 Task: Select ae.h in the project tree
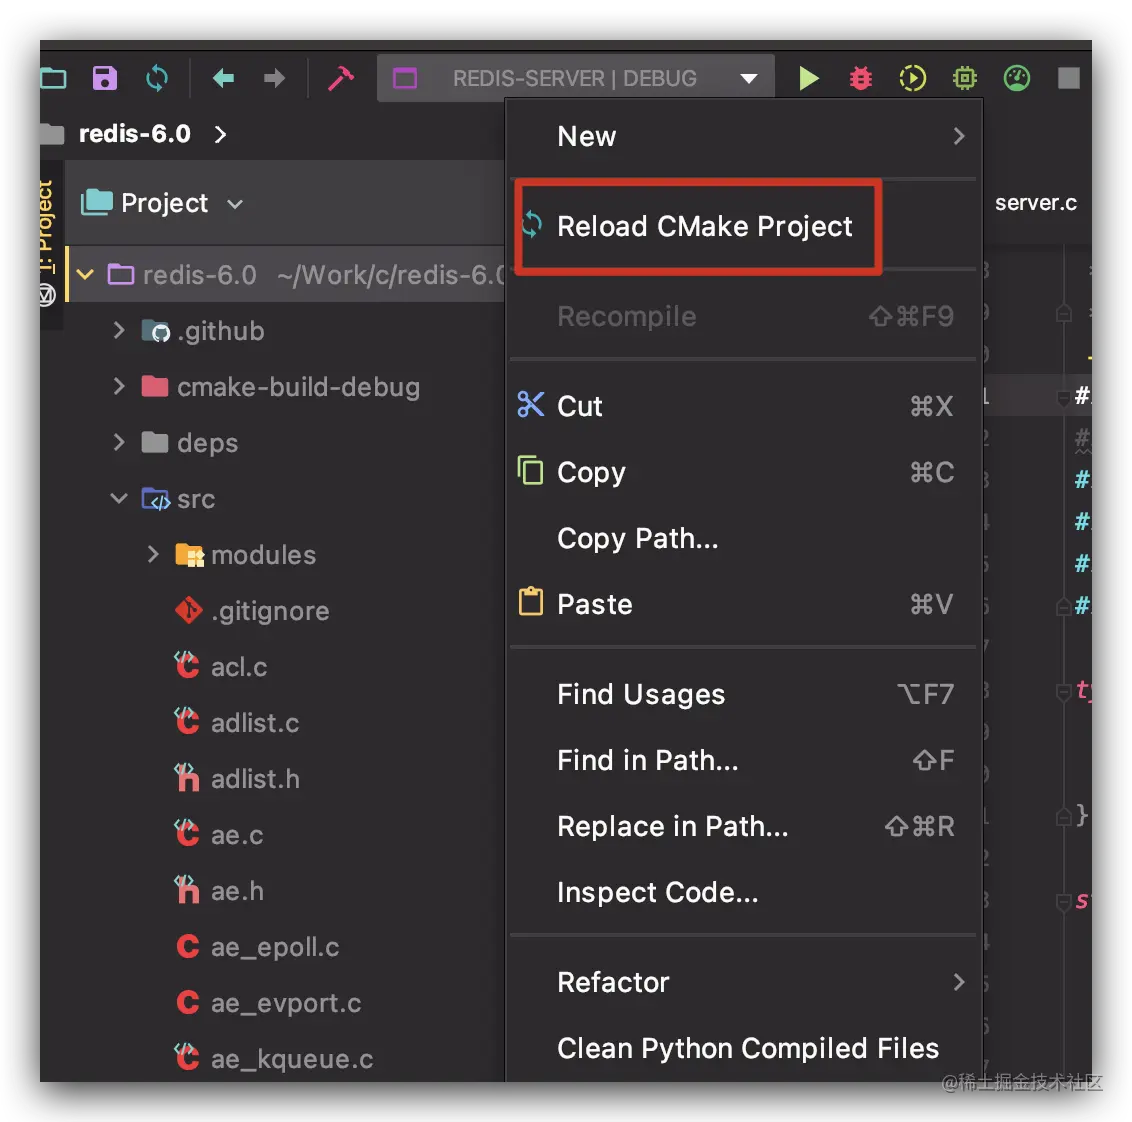coord(236,891)
